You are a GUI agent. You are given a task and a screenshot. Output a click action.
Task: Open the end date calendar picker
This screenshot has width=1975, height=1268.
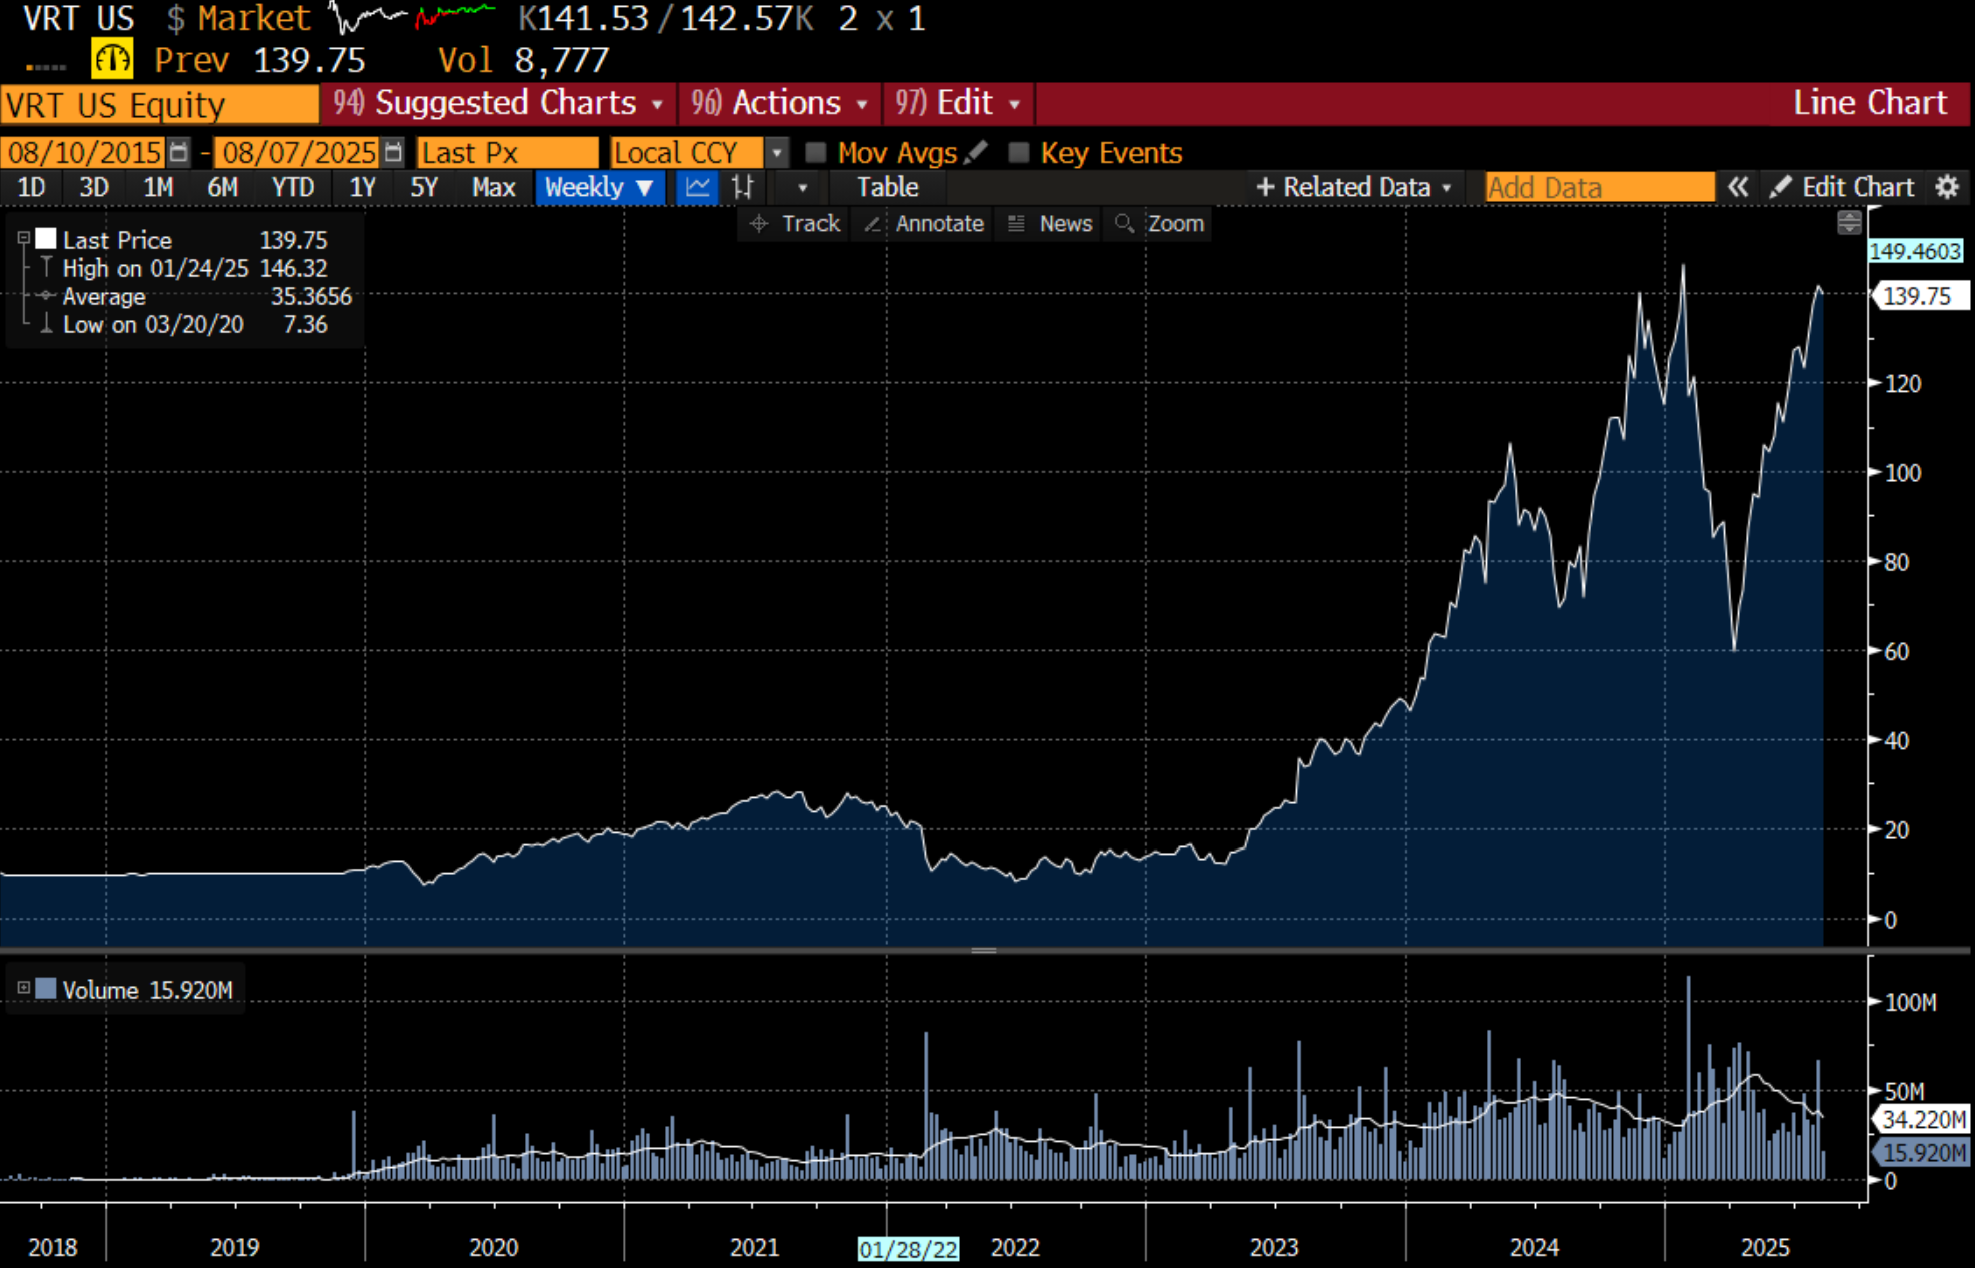[x=394, y=152]
